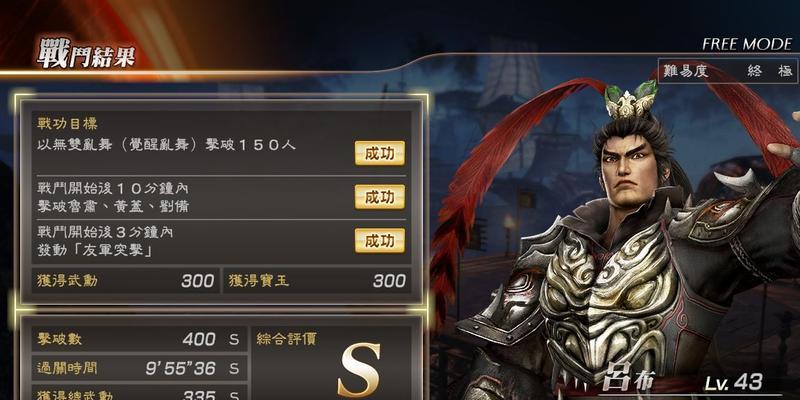Select the 戰鬥結果 title header
This screenshot has height=400, width=800.
86,54
